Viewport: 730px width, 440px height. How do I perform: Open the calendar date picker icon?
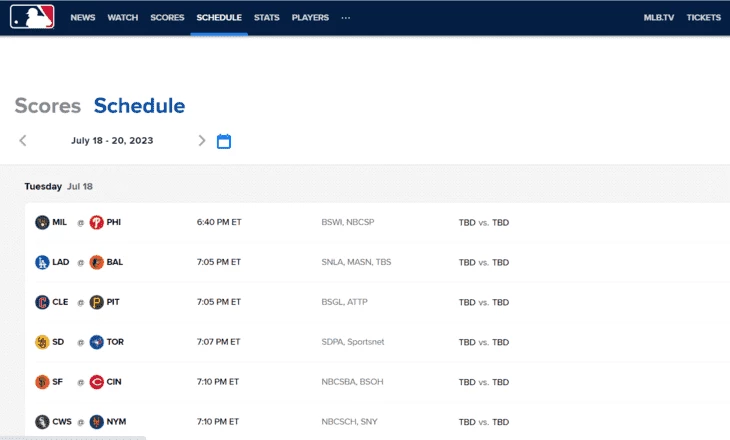tap(224, 141)
